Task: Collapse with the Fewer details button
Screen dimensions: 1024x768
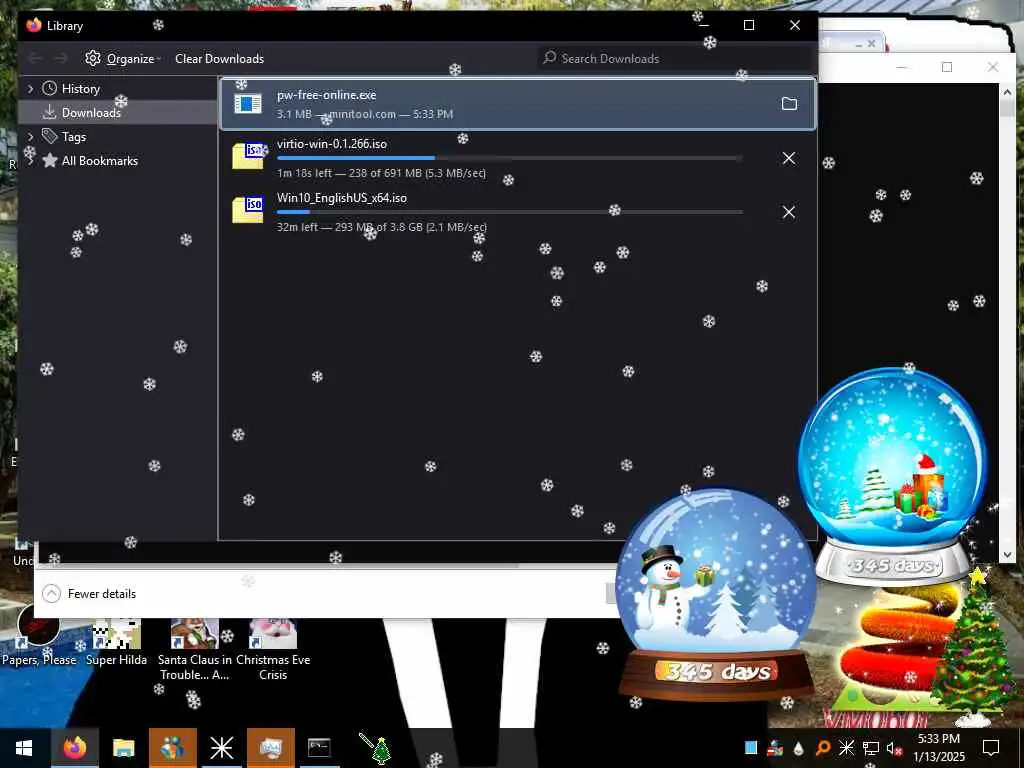Action: click(89, 594)
